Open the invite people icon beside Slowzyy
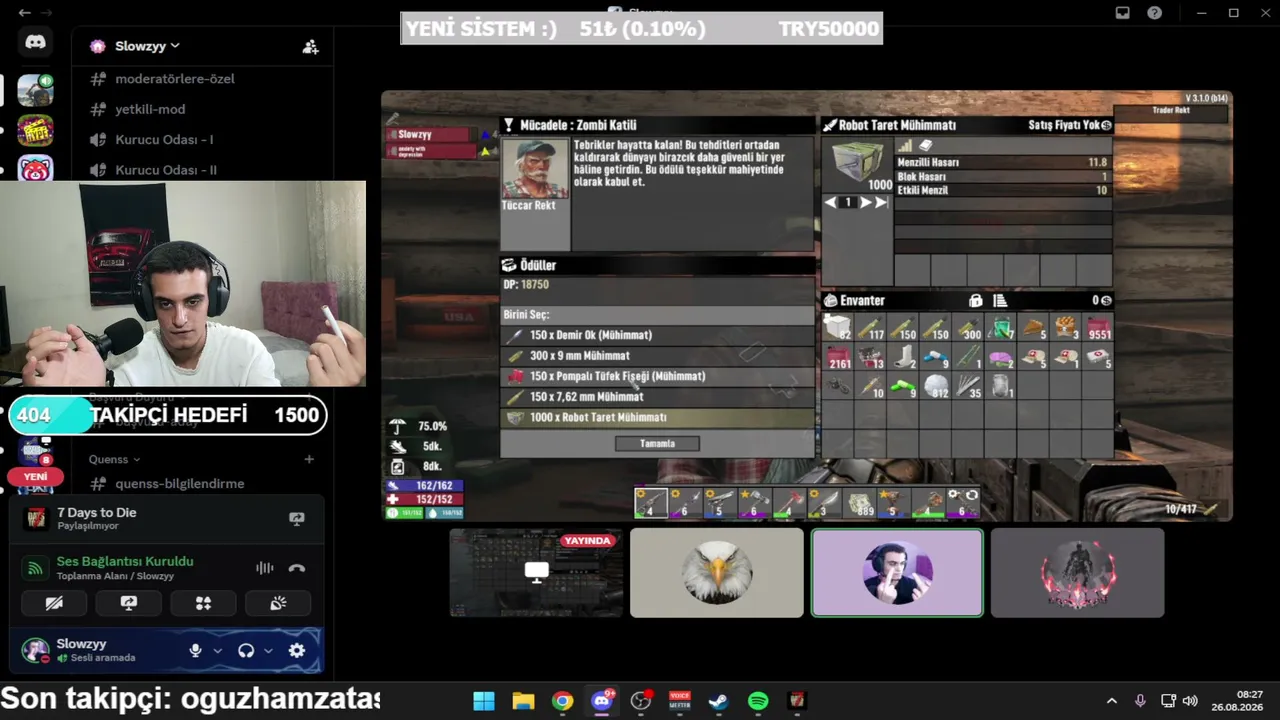The height and width of the screenshot is (720, 1280). 310,46
